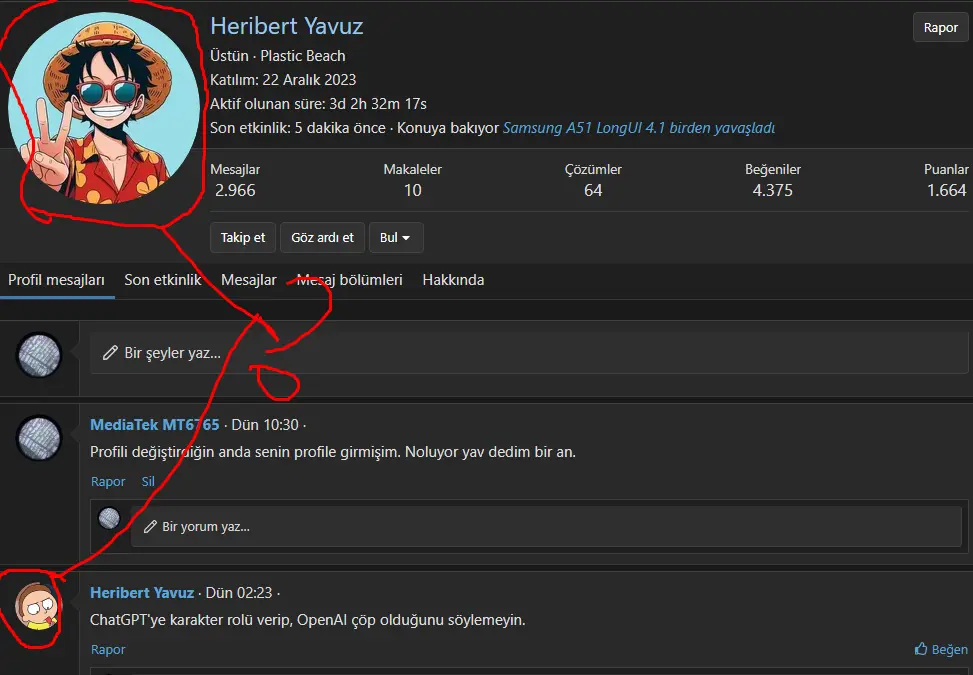
Task: Click Heribert Yavuz's large profile avatar
Action: pyautogui.click(x=104, y=108)
